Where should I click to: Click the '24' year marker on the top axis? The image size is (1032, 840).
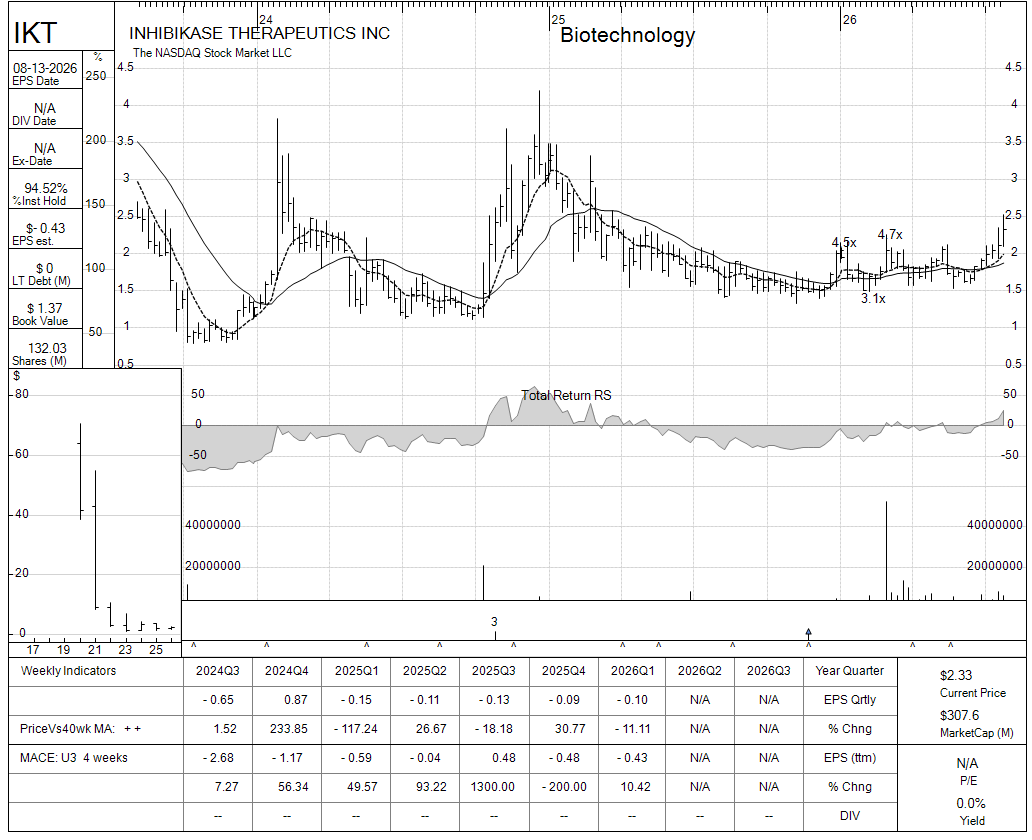click(x=265, y=20)
